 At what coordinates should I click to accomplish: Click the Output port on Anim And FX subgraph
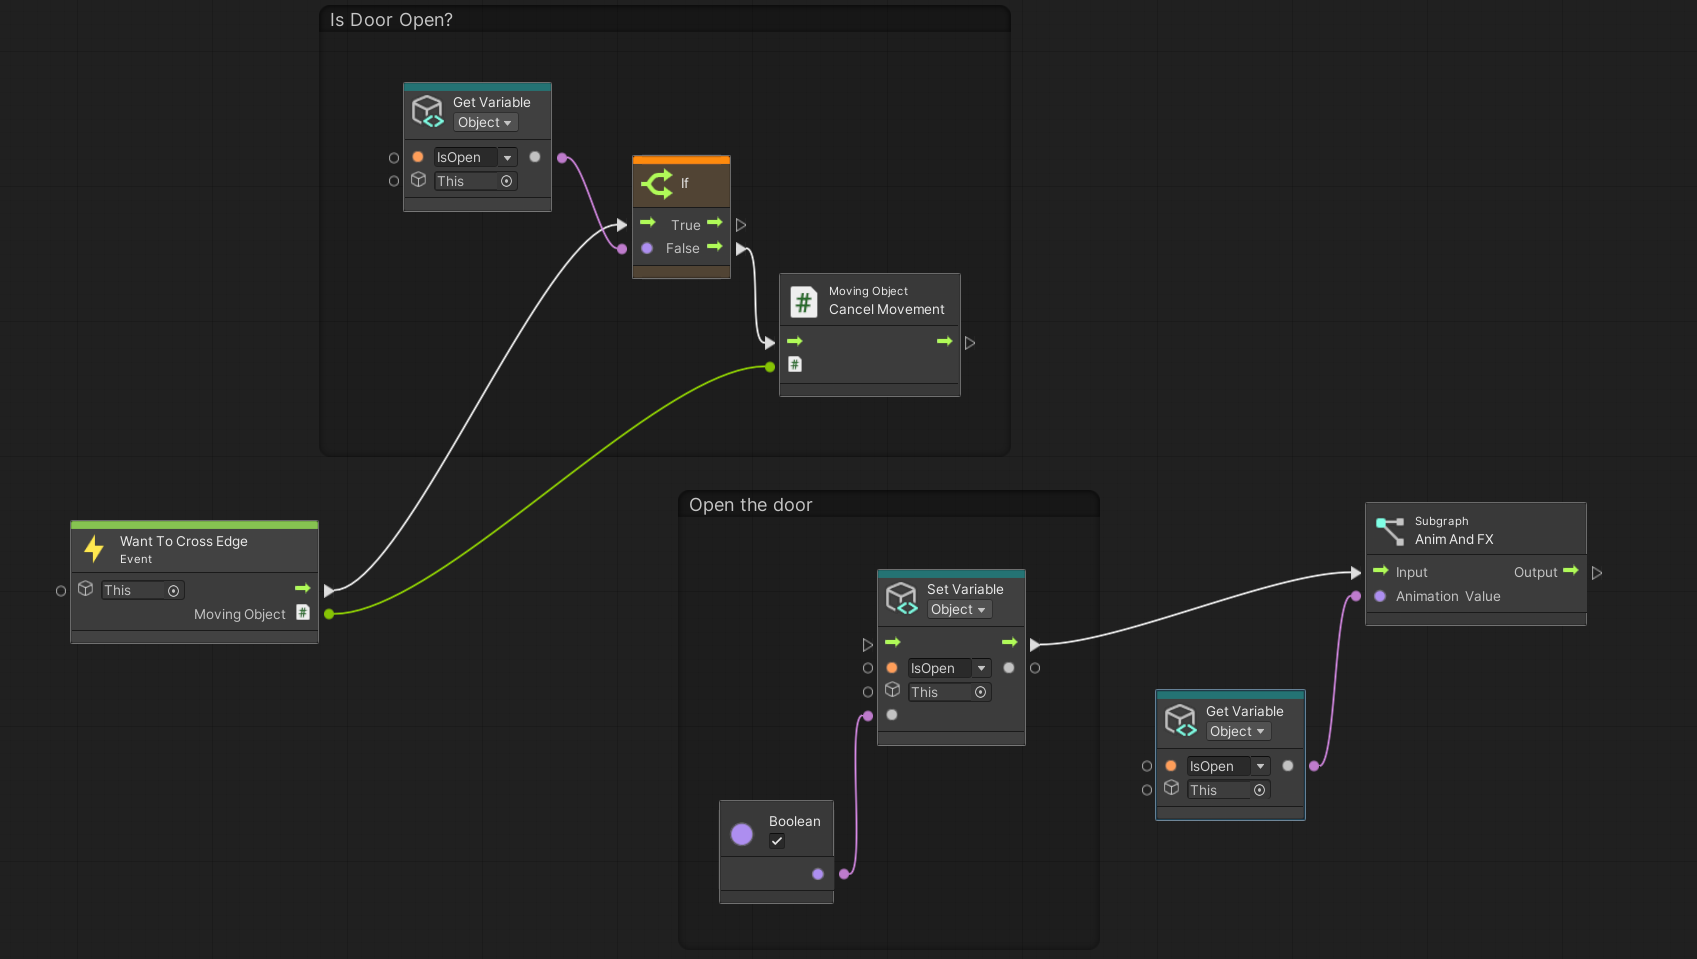click(1597, 573)
